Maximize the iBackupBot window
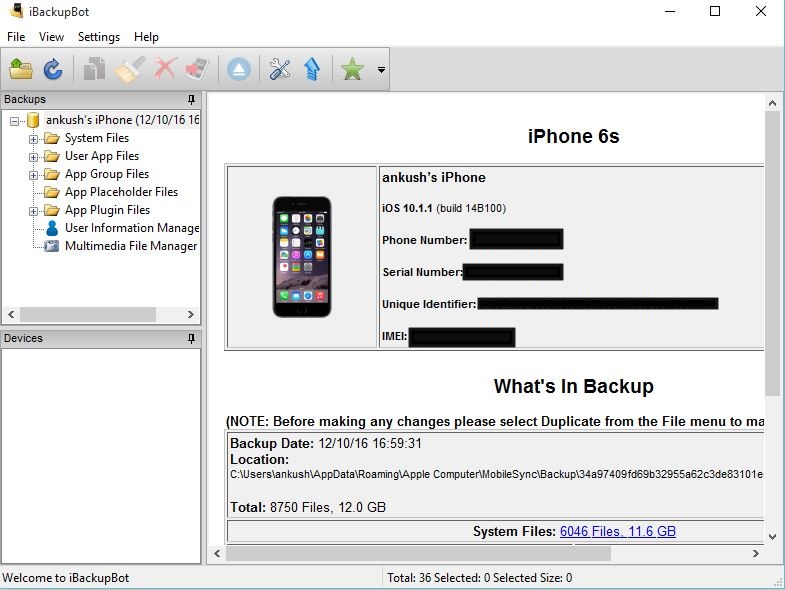785x590 pixels. click(715, 11)
